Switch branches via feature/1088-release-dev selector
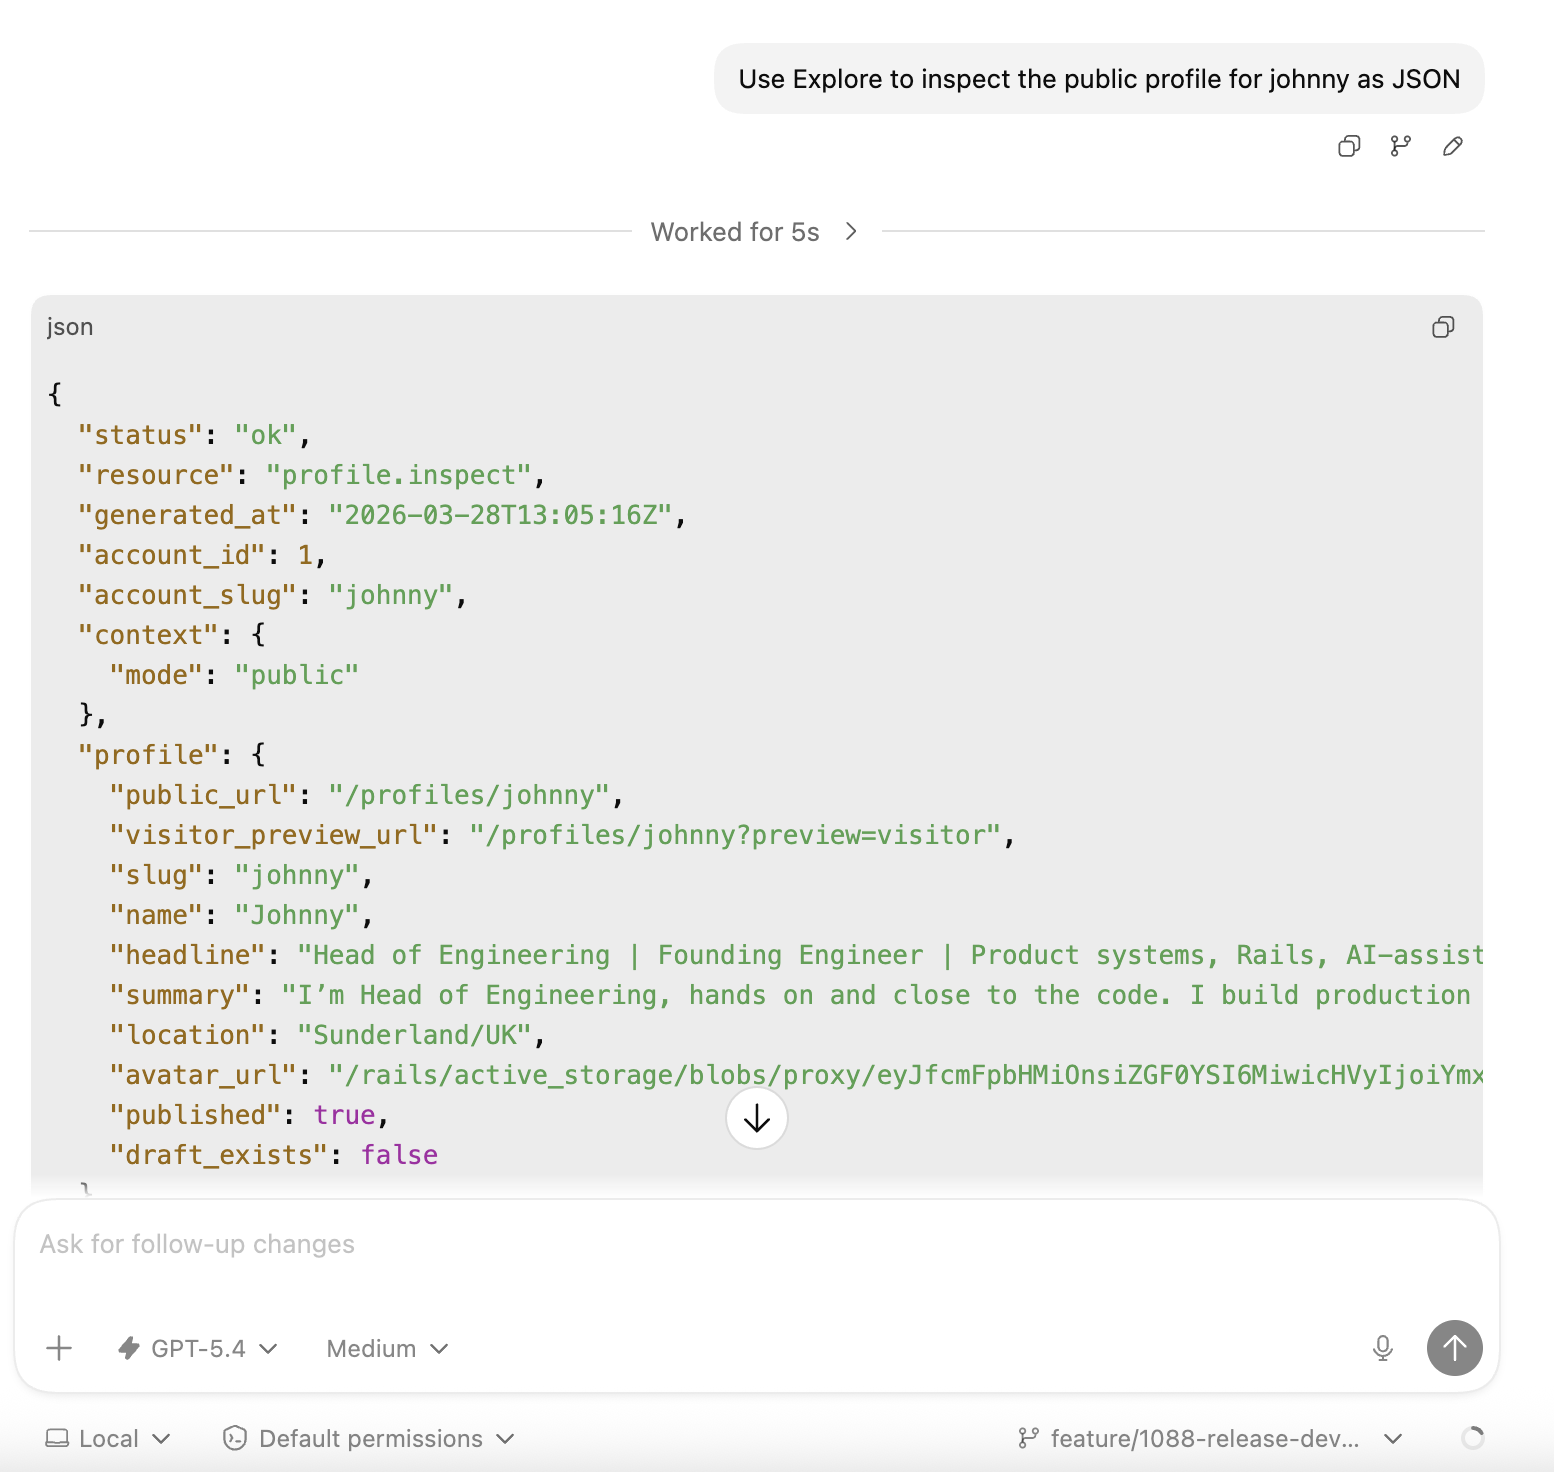 click(1205, 1438)
